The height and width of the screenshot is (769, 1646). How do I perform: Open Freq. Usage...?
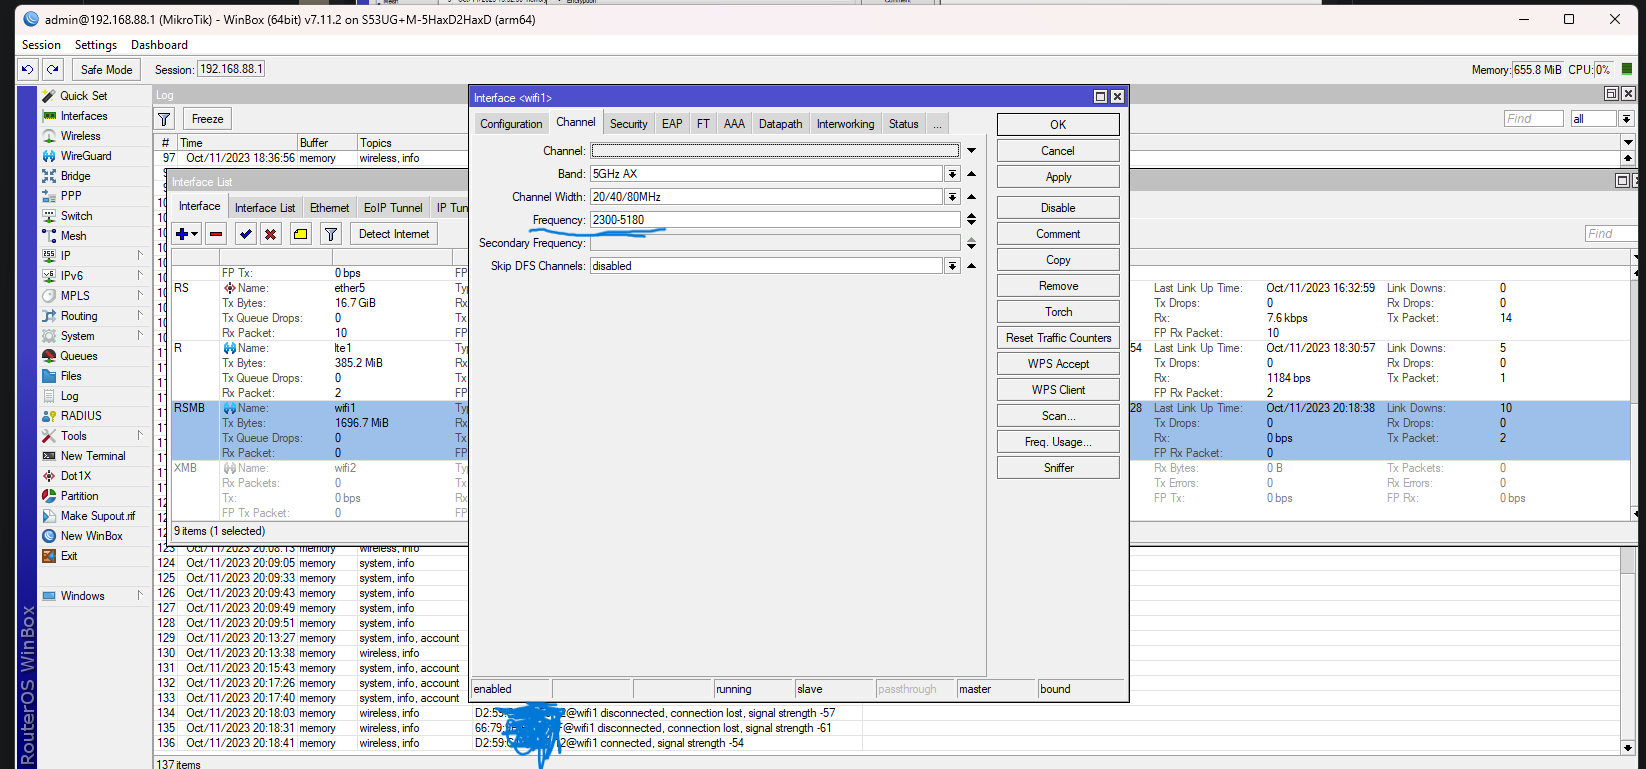pos(1058,442)
